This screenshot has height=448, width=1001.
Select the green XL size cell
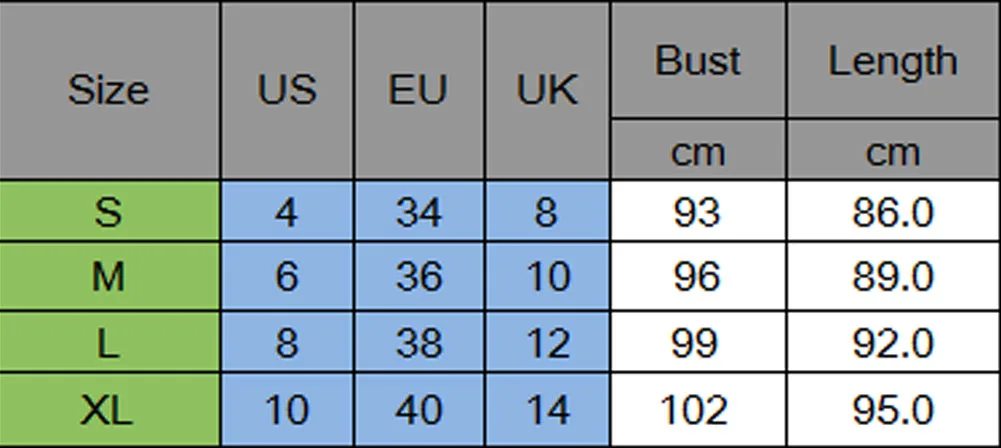click(x=109, y=410)
